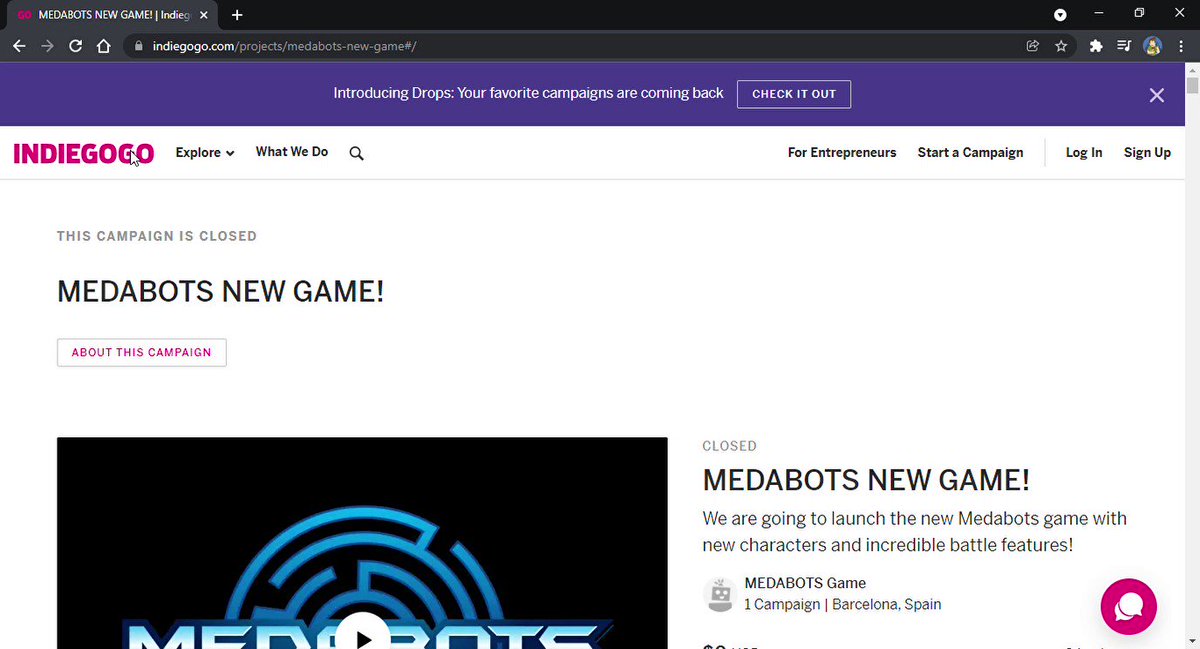
Task: Click Start a Campaign link
Action: (x=971, y=152)
